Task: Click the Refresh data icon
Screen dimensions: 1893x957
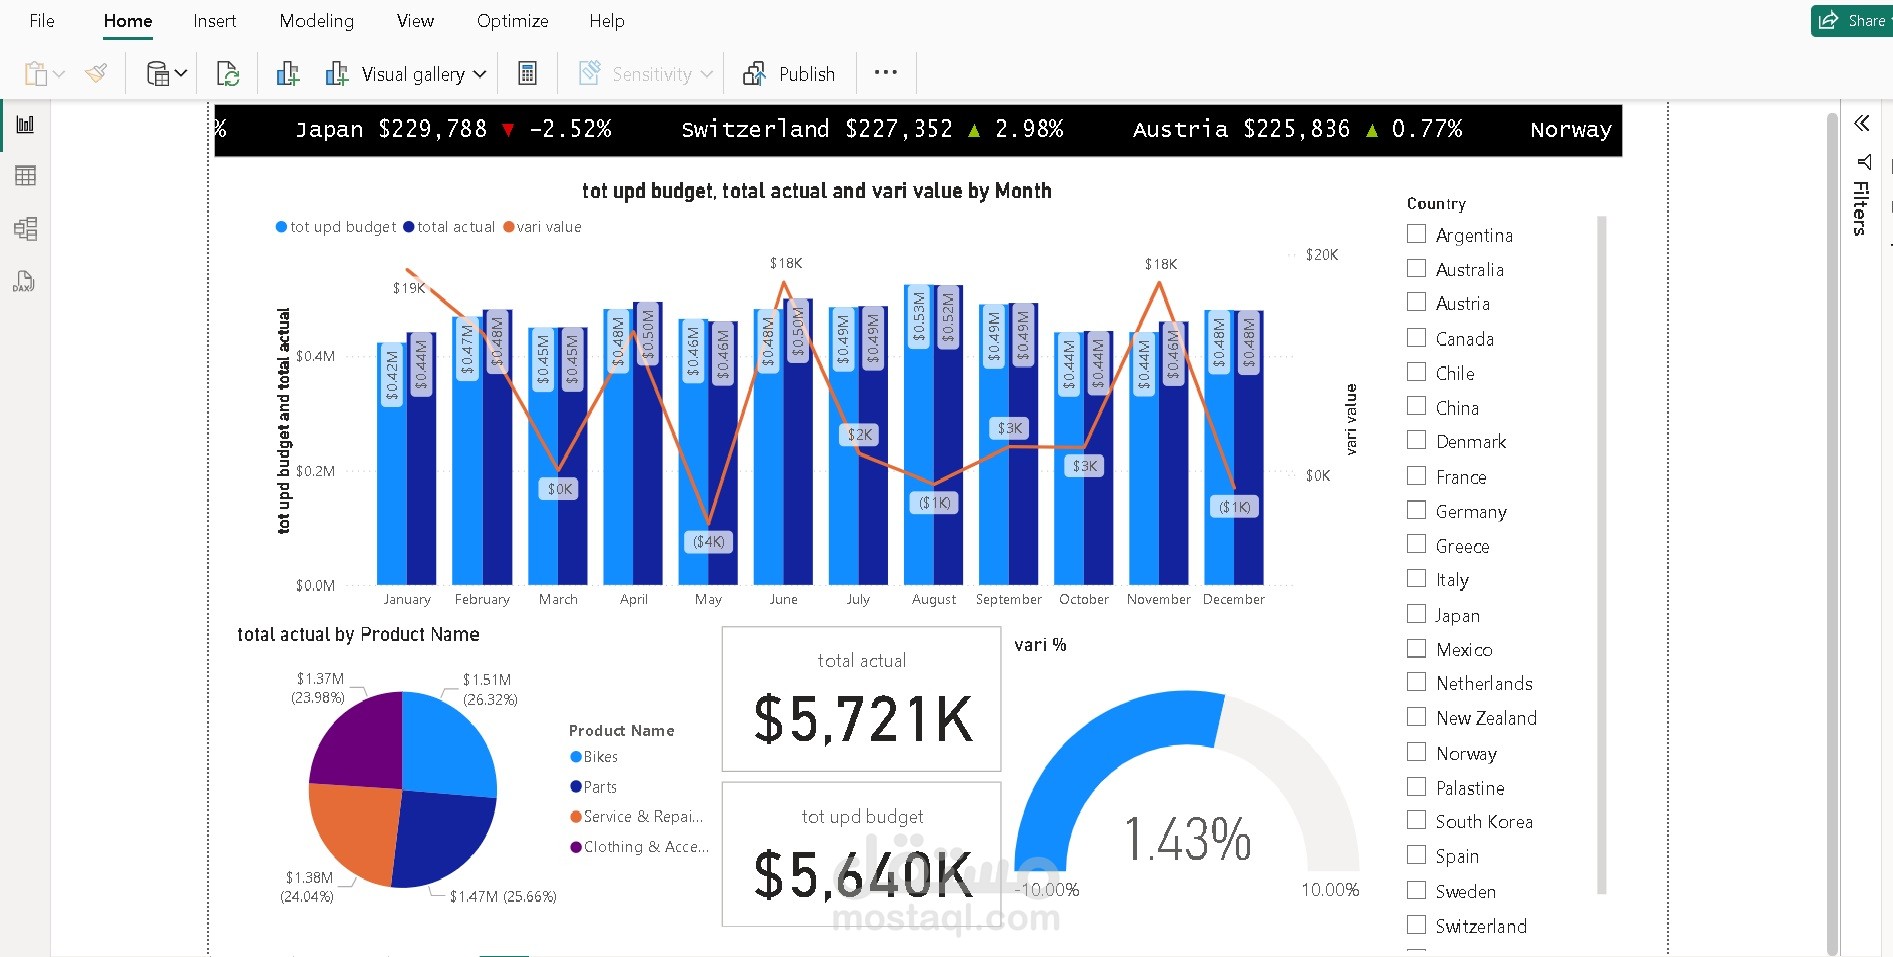Action: [x=228, y=74]
